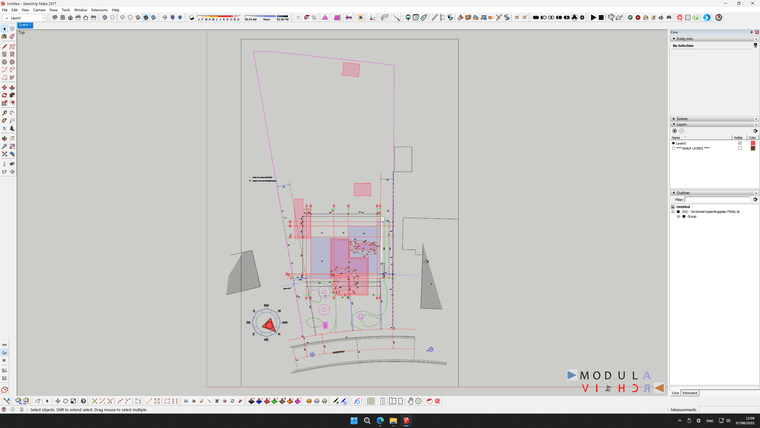This screenshot has height=428, width=760.
Task: Click the Shaded With Textures style icon
Action: point(146,17)
